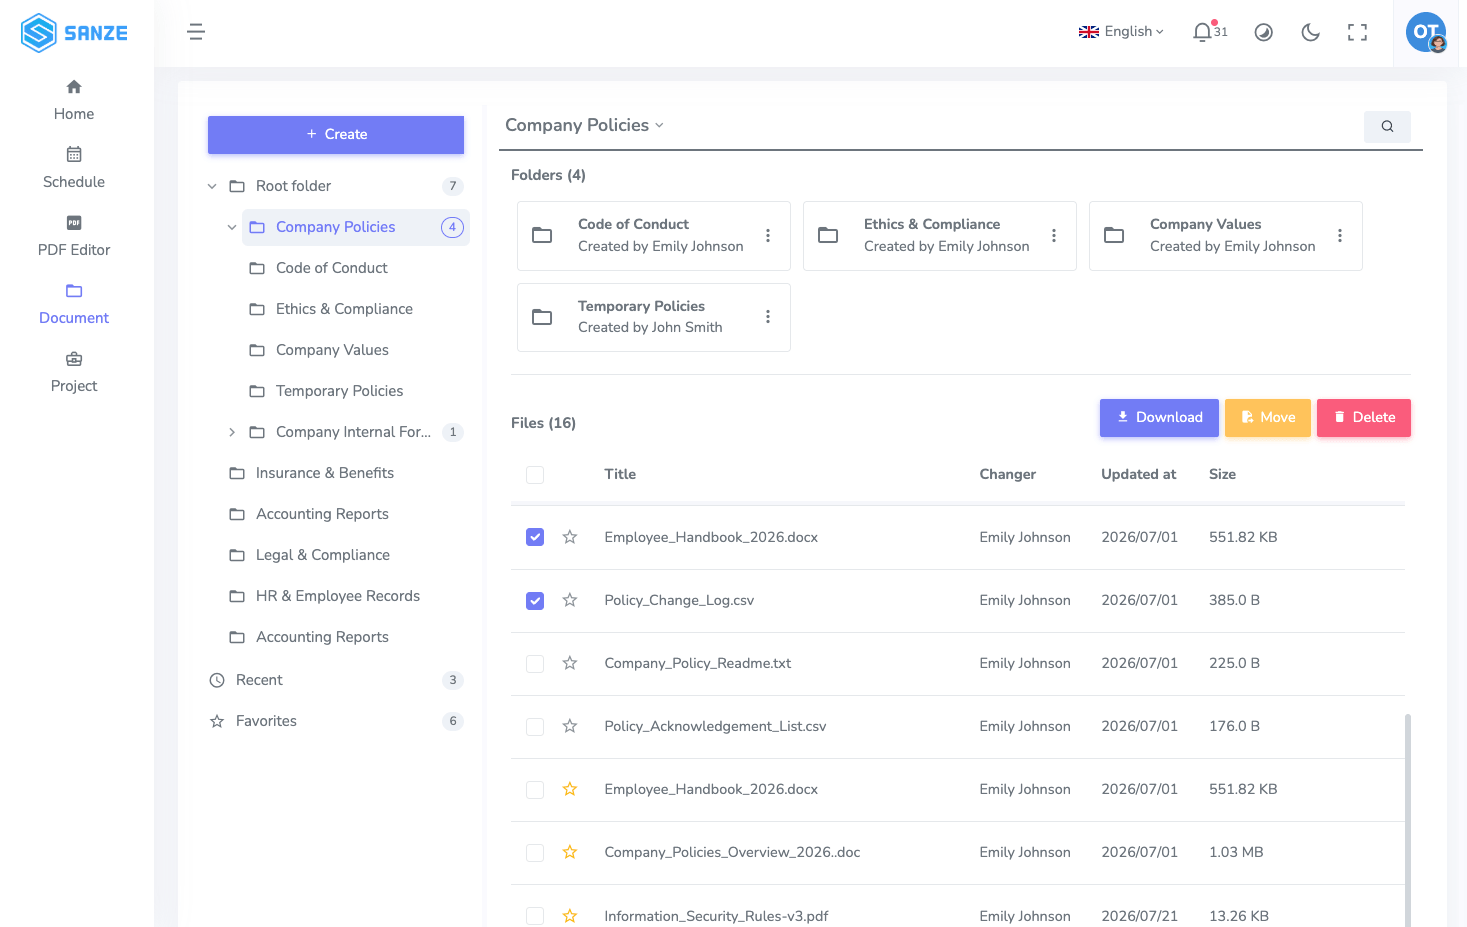Uncheck Policy_Change_Log.csv checkbox
The height and width of the screenshot is (927, 1467).
(x=535, y=600)
